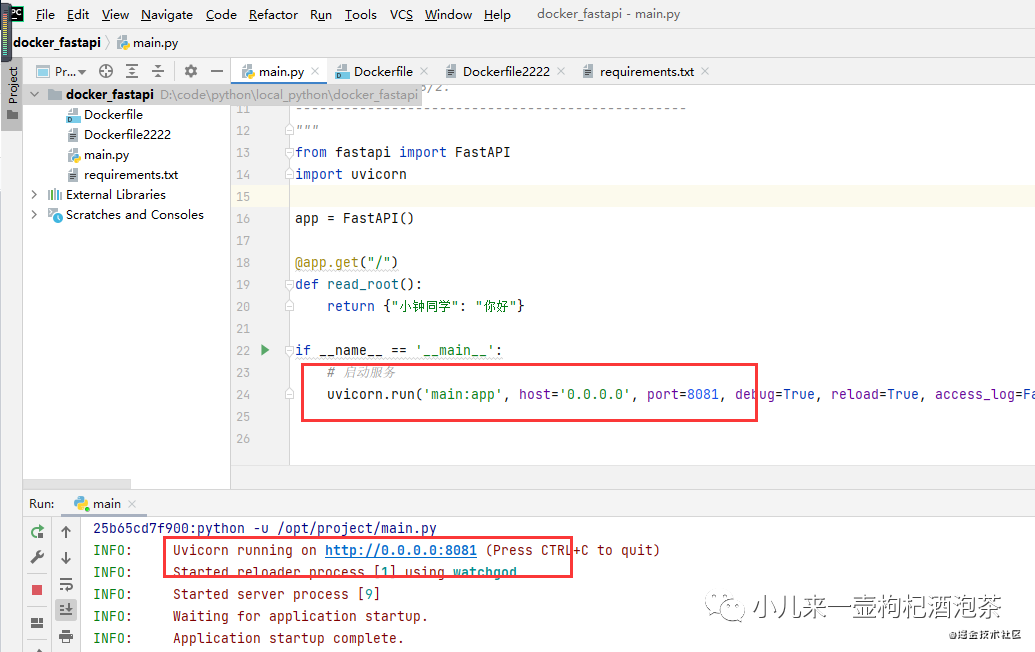This screenshot has width=1035, height=652.
Task: Click the Print icon in Run panel
Action: [x=66, y=636]
